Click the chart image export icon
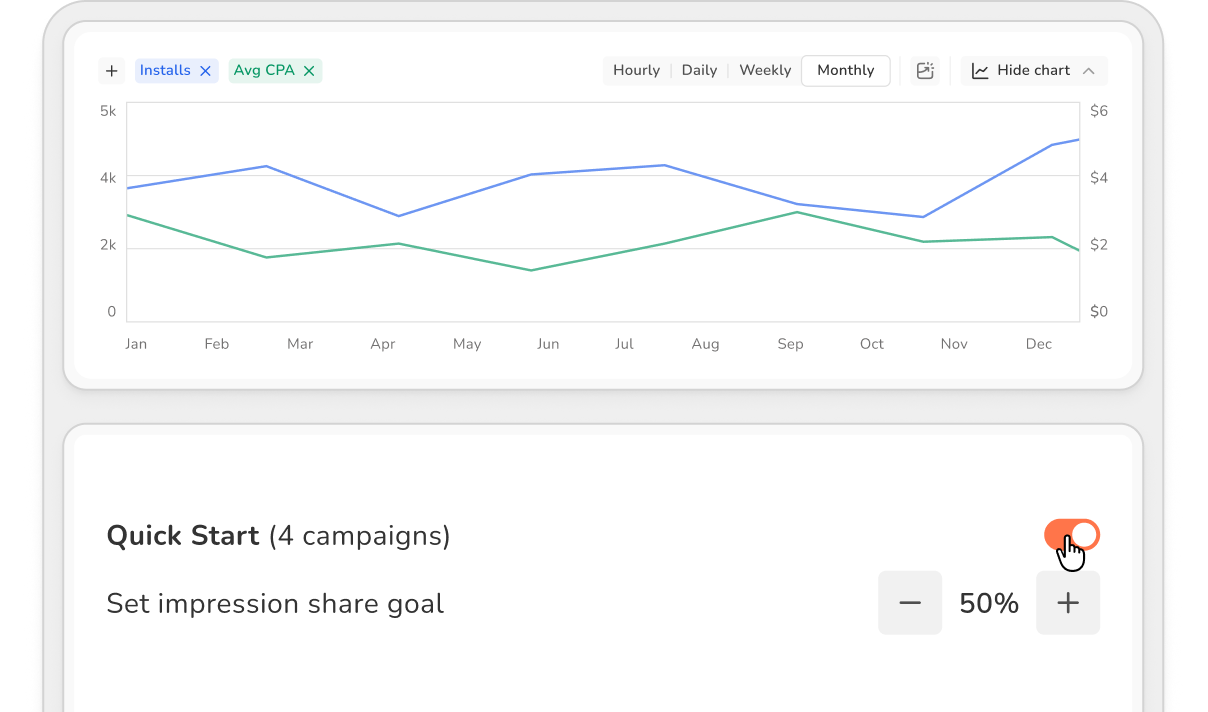The height and width of the screenshot is (712, 1208). coord(925,71)
